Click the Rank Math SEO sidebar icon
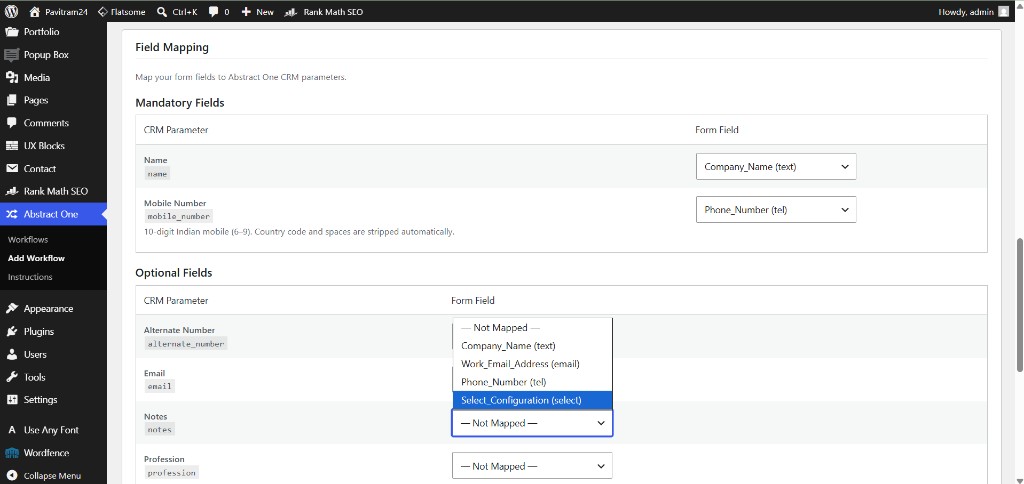 click(x=12, y=191)
